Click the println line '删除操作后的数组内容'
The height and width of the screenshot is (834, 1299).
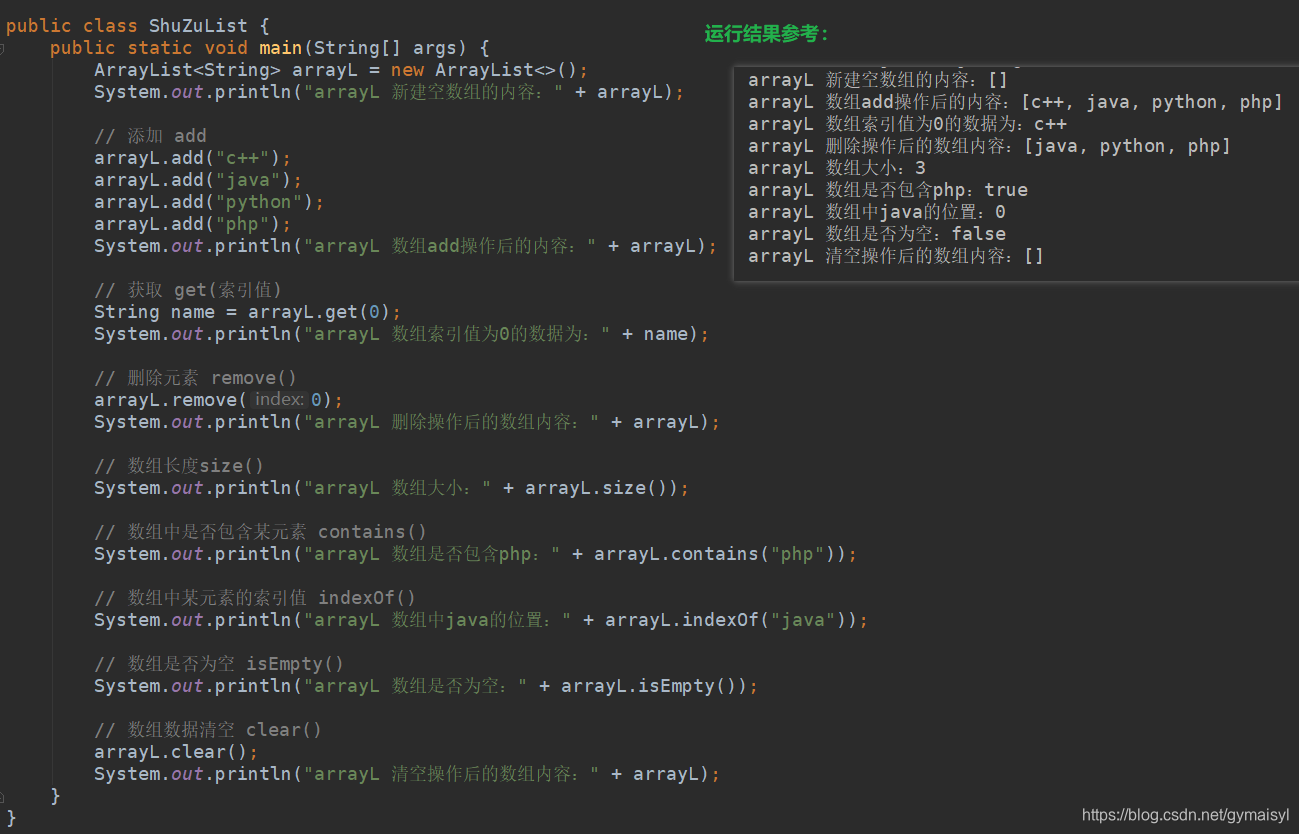(407, 422)
